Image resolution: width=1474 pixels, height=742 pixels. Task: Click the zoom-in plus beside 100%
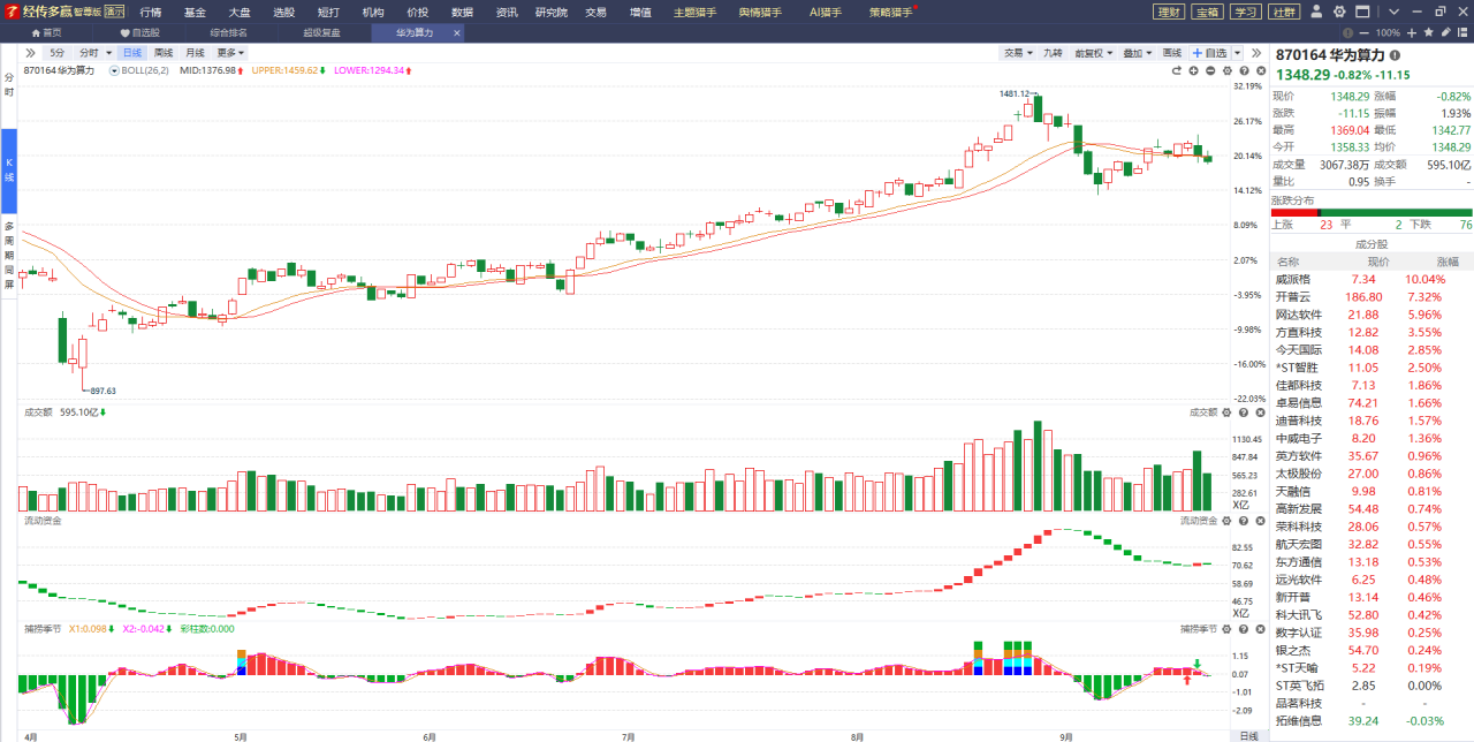point(1412,33)
